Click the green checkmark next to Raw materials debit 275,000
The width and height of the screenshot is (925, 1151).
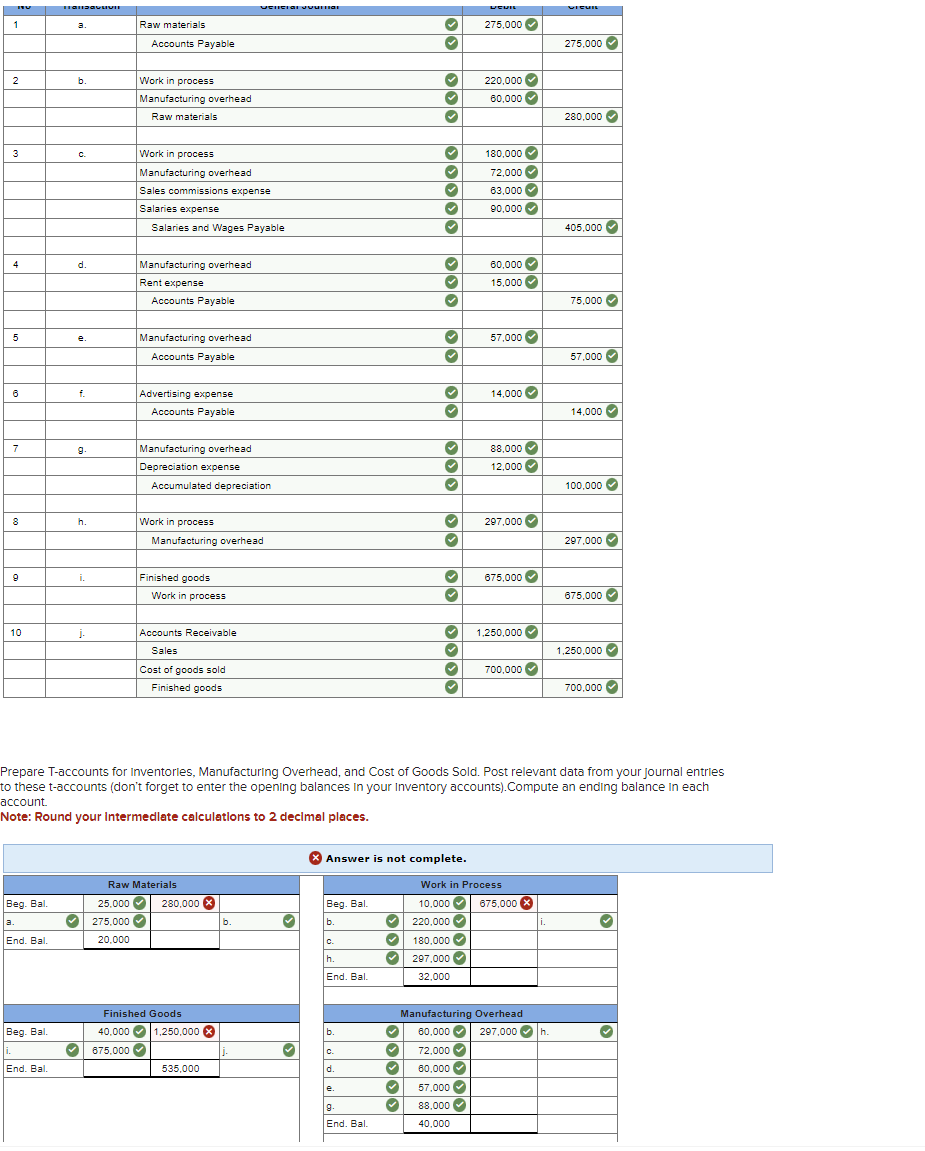tap(530, 25)
